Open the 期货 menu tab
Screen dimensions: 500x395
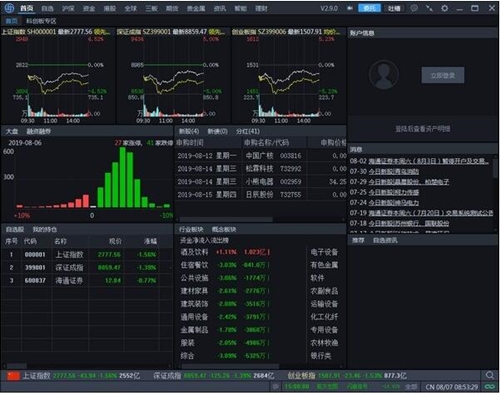[172, 8]
